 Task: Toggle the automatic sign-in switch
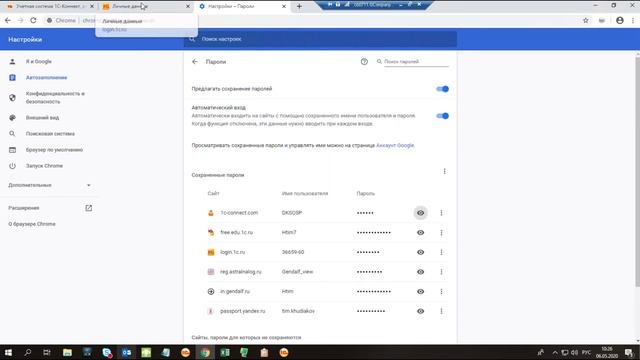pos(442,116)
